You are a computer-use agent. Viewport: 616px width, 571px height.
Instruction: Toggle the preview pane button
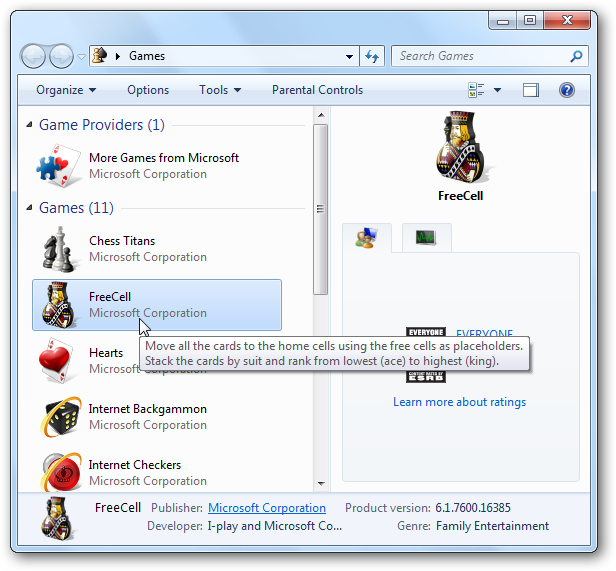[531, 90]
